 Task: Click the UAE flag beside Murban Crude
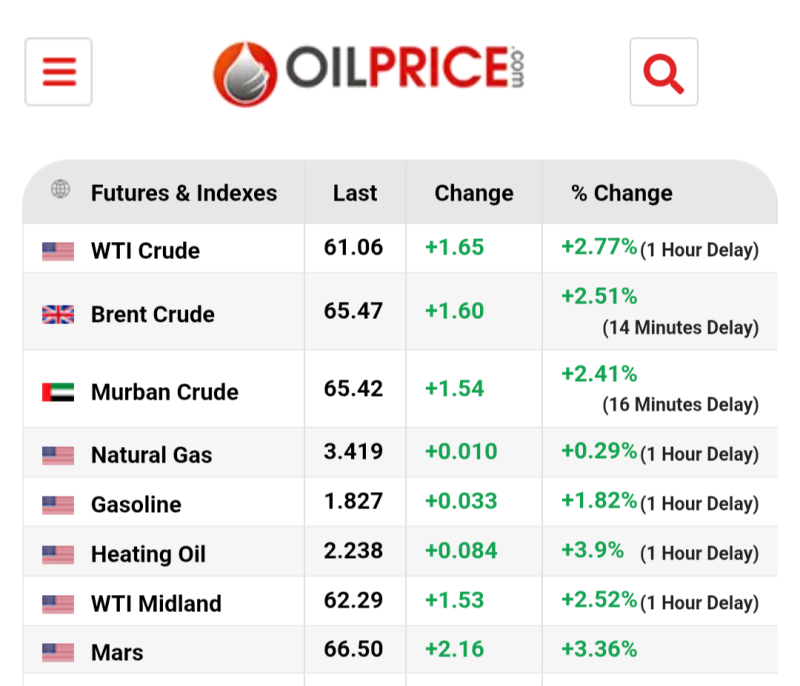pyautogui.click(x=58, y=392)
